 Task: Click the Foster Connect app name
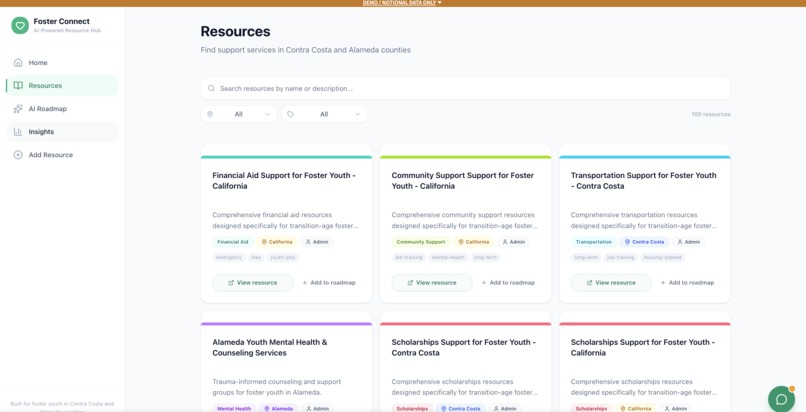point(61,22)
